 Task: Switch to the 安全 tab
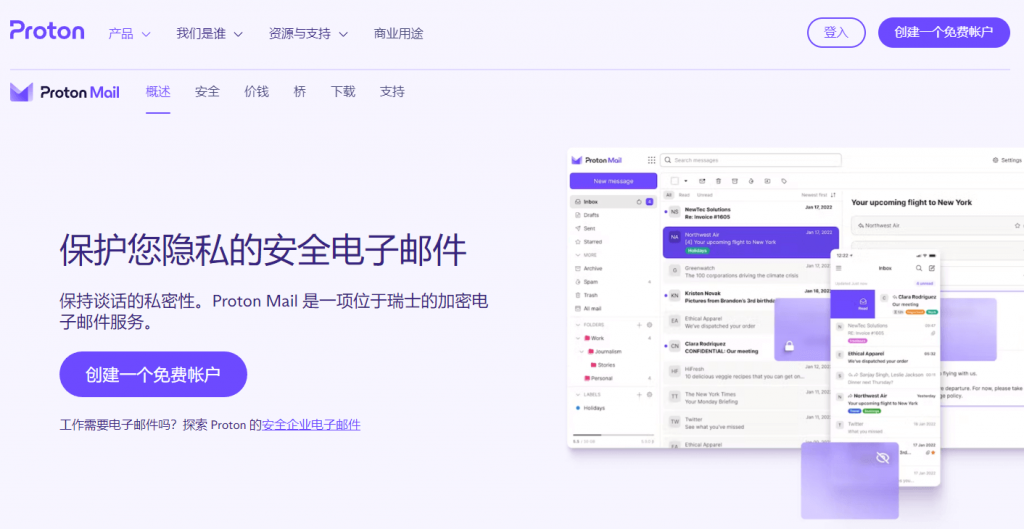pos(207,92)
